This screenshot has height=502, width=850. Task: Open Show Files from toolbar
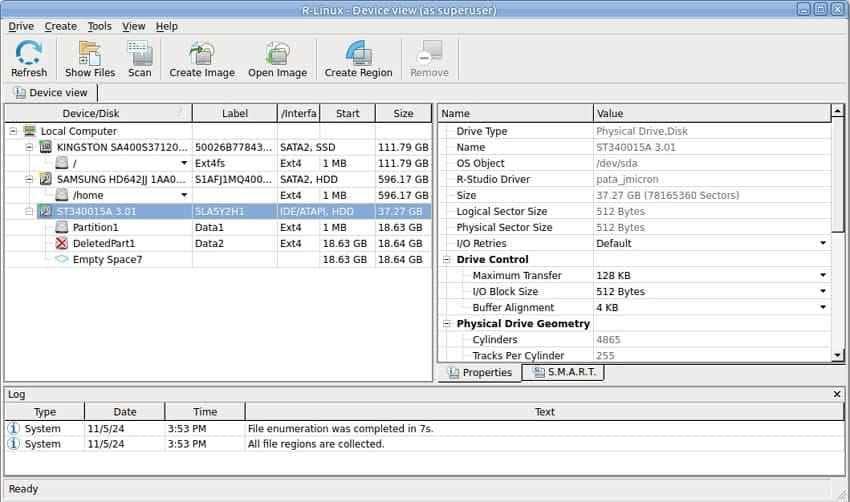[89, 59]
